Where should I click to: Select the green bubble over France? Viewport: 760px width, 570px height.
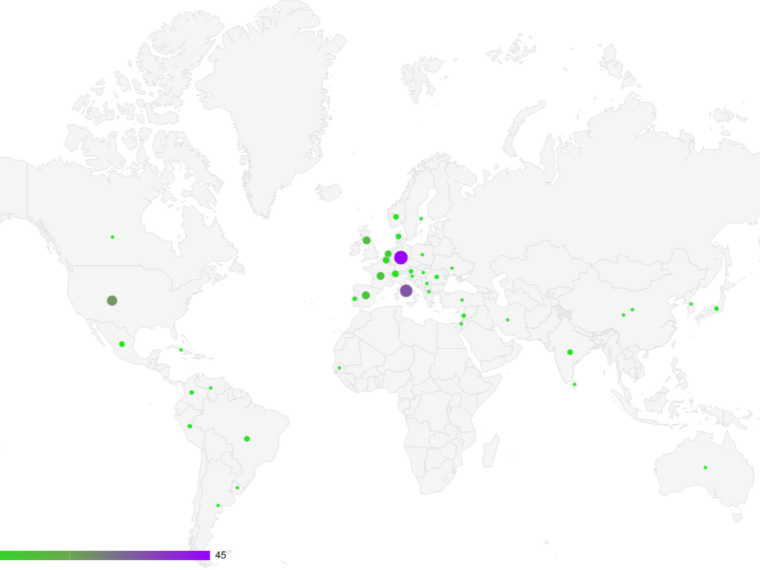coord(380,276)
